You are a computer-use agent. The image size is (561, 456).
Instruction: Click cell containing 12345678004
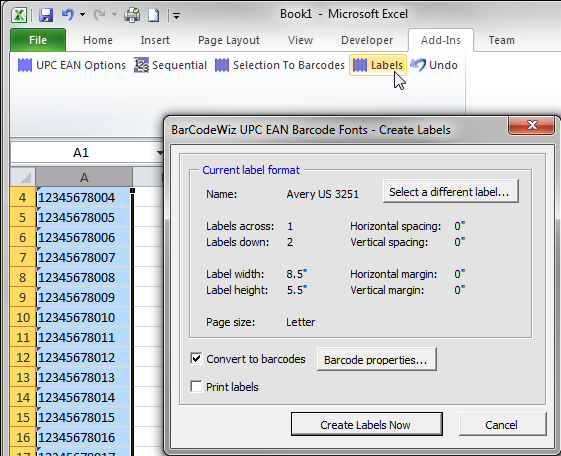pos(84,197)
